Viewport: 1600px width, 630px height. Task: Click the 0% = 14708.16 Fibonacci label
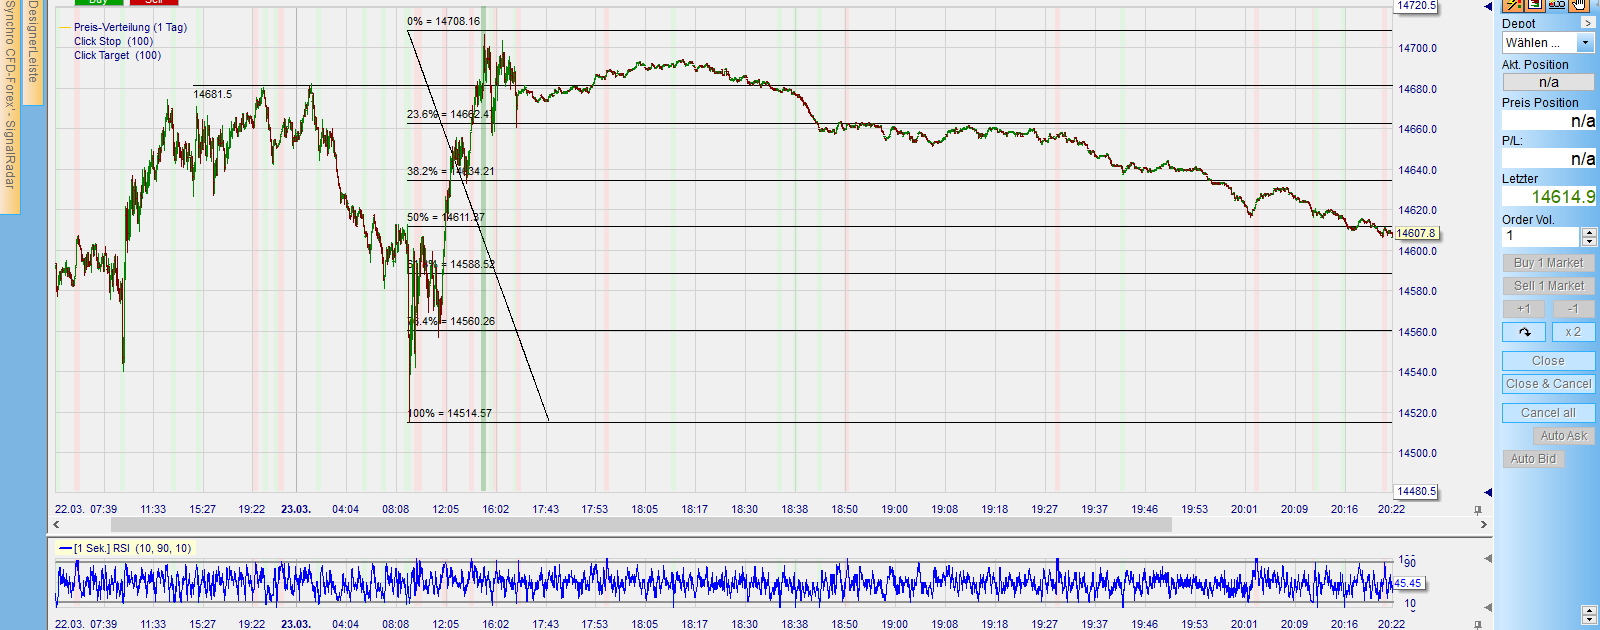pos(443,21)
